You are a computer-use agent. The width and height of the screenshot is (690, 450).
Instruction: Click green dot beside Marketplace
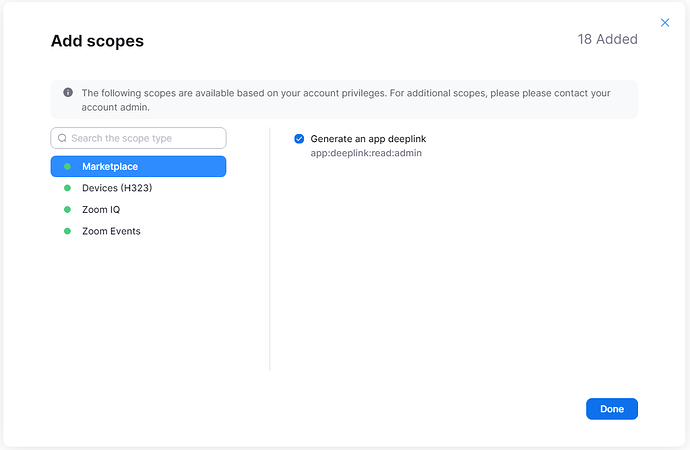point(67,167)
